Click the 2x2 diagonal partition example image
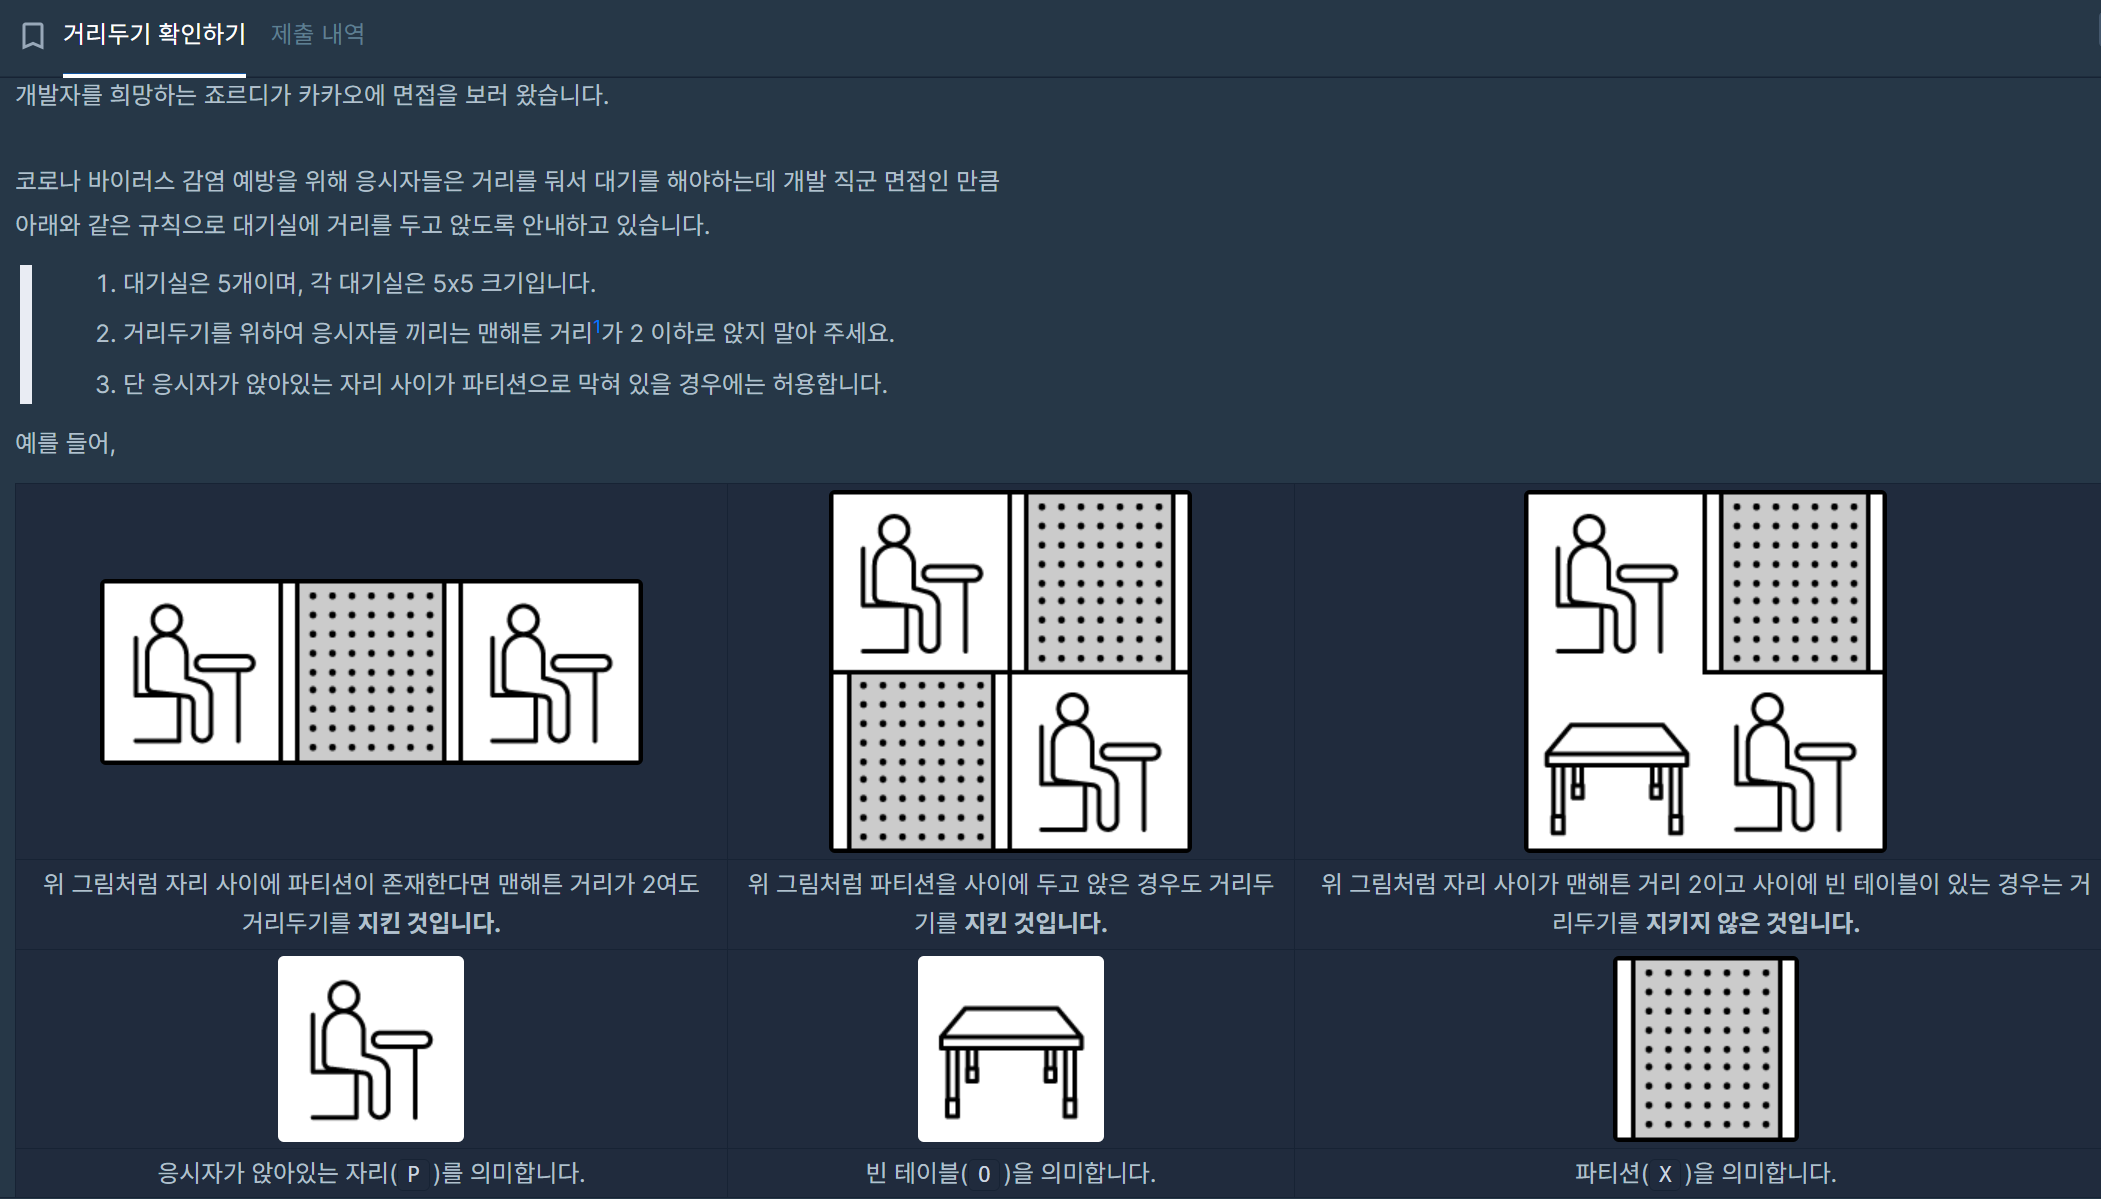This screenshot has height=1199, width=2101. coord(1010,671)
